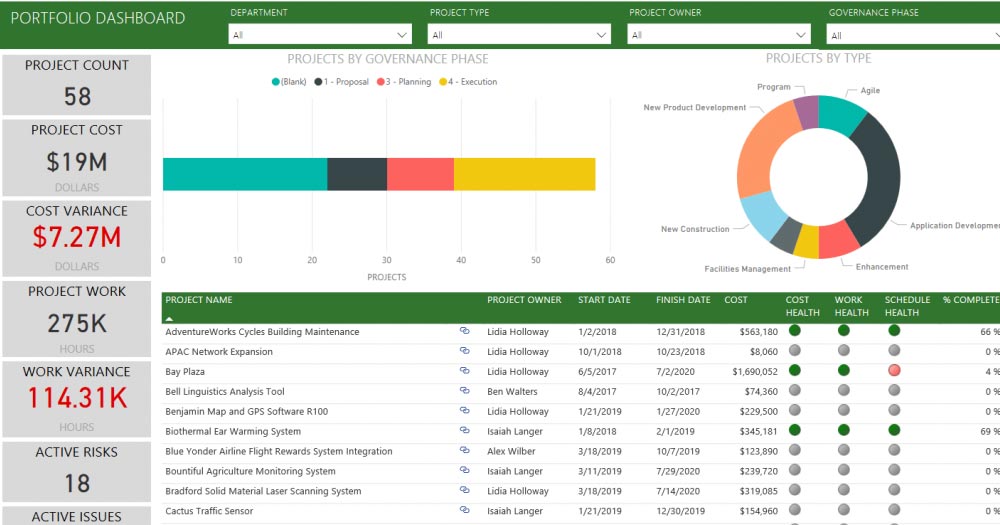
Task: Open the Project Owner filter dropdown
Action: 719,34
